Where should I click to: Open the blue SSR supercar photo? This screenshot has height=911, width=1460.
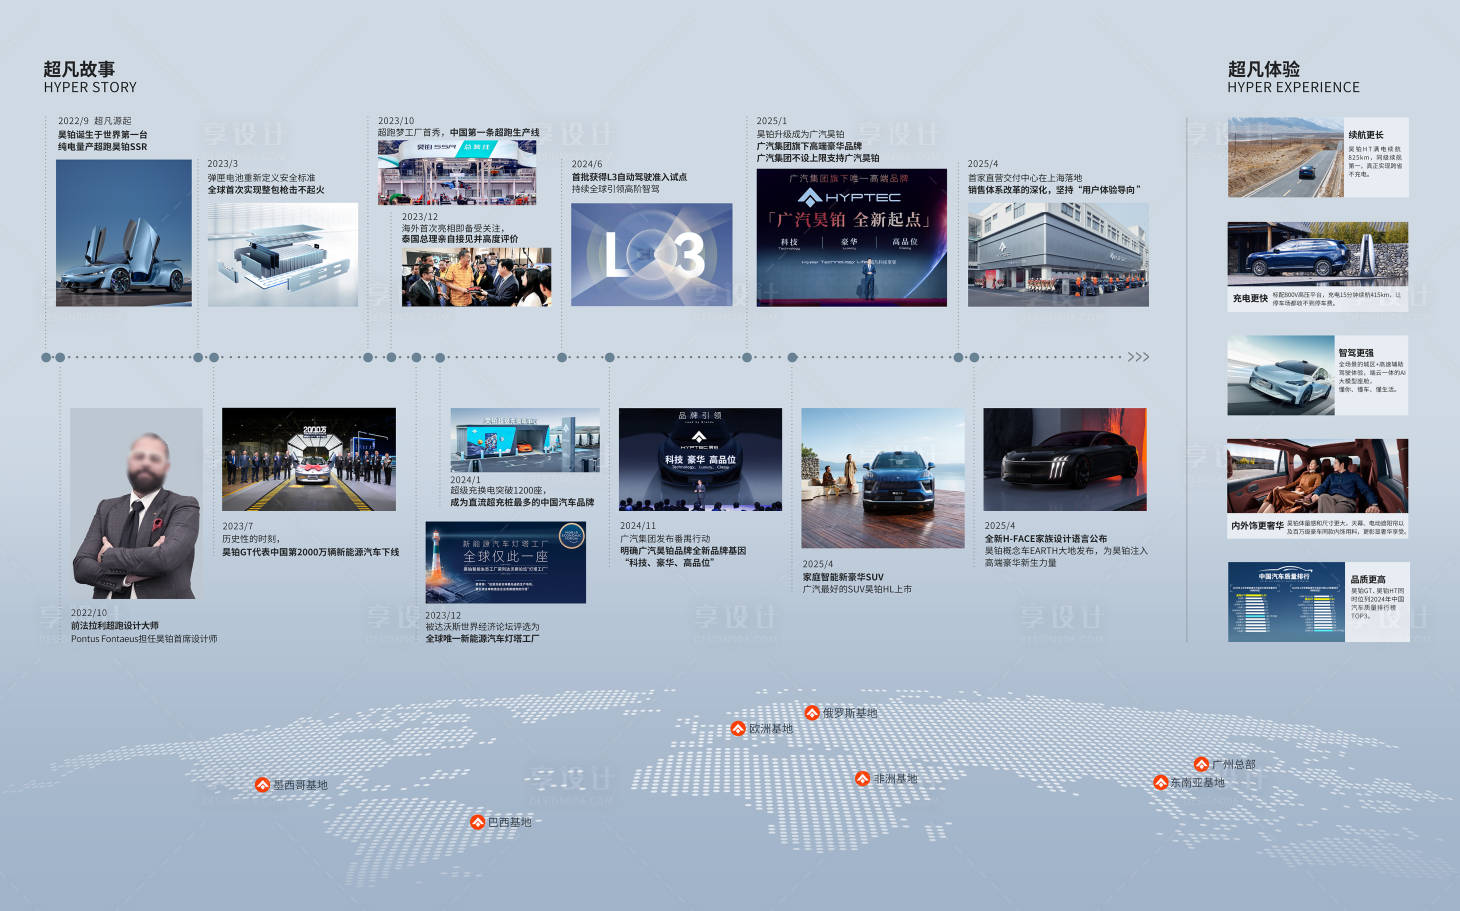[124, 233]
